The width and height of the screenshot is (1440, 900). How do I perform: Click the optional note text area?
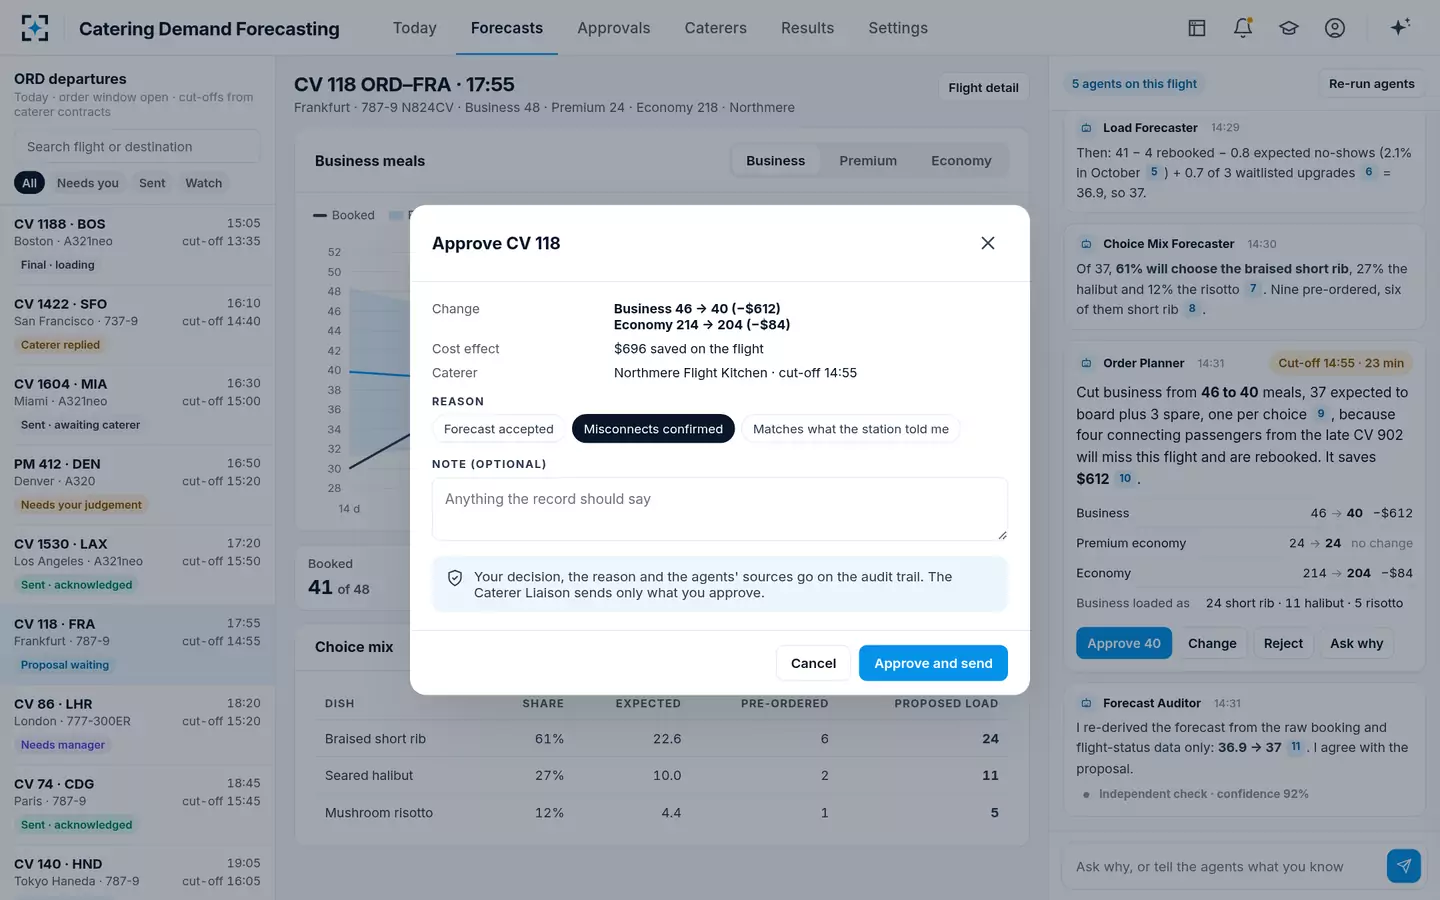click(720, 509)
